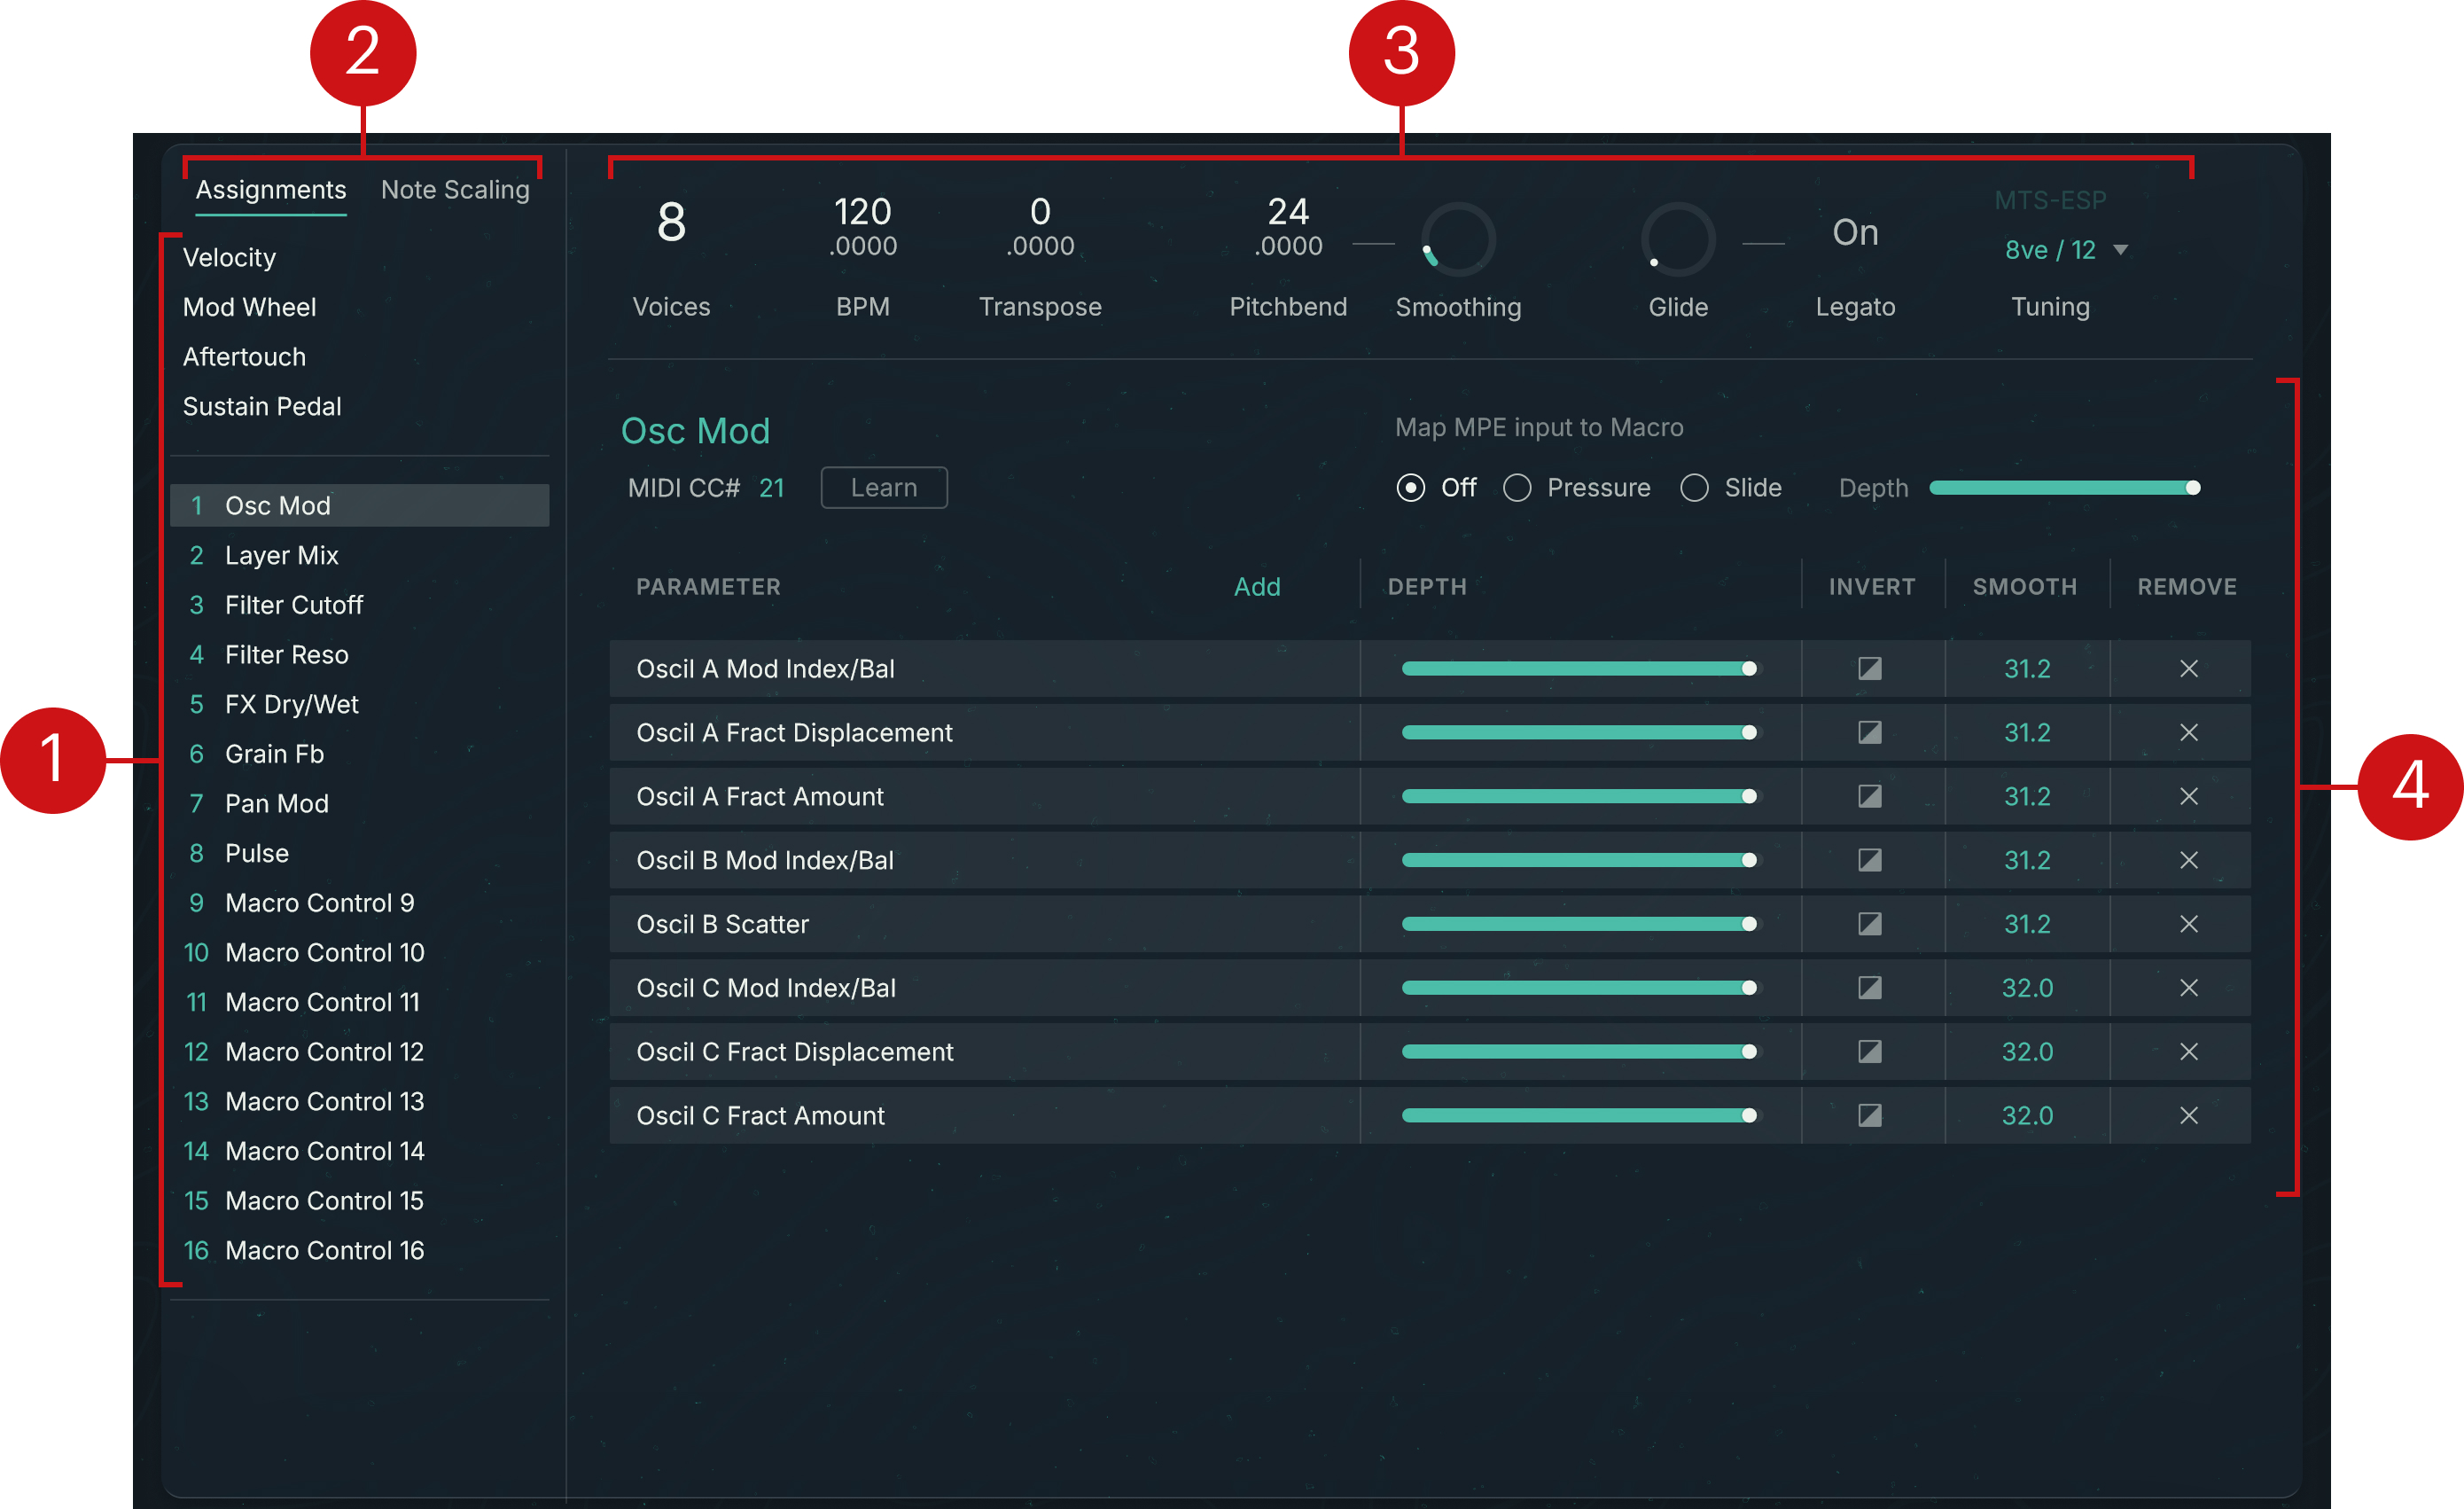Remove the Oscil B Scatter parameter

pos(2188,924)
